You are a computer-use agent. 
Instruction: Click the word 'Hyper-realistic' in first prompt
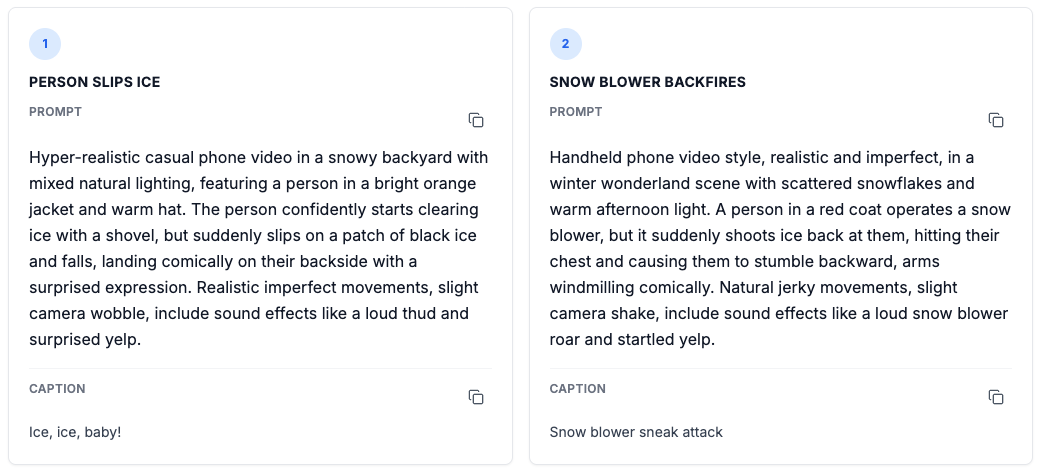[78, 158]
